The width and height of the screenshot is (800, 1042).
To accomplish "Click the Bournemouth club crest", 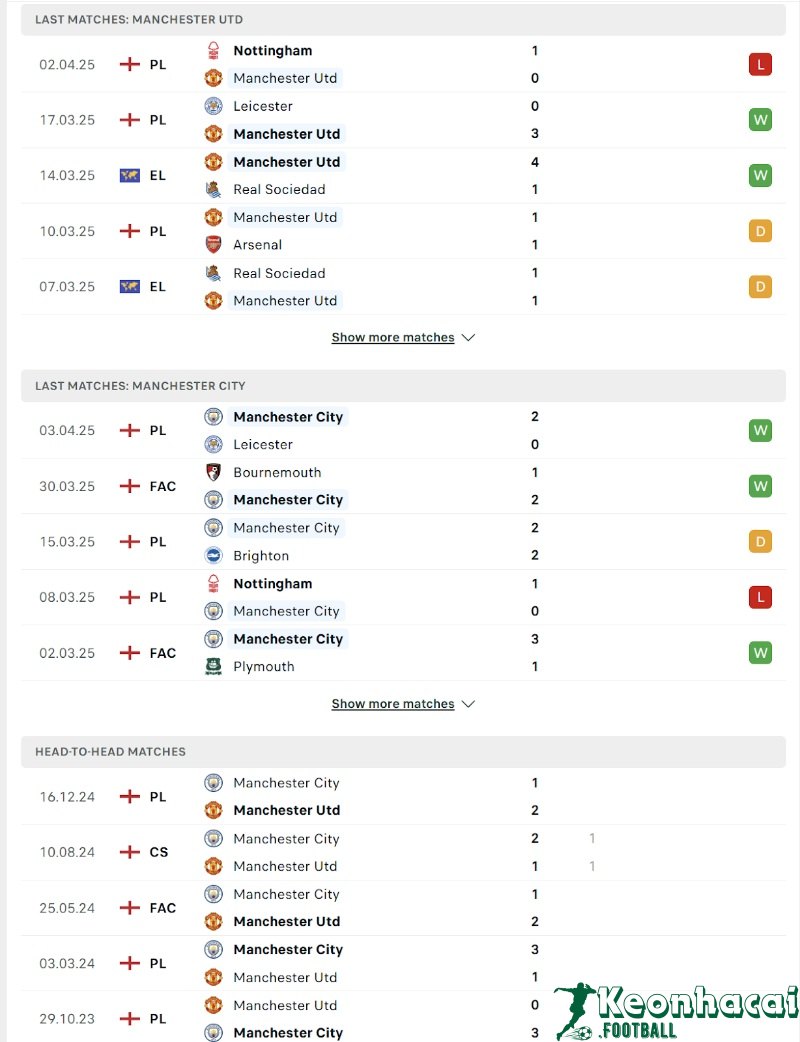I will tap(213, 473).
